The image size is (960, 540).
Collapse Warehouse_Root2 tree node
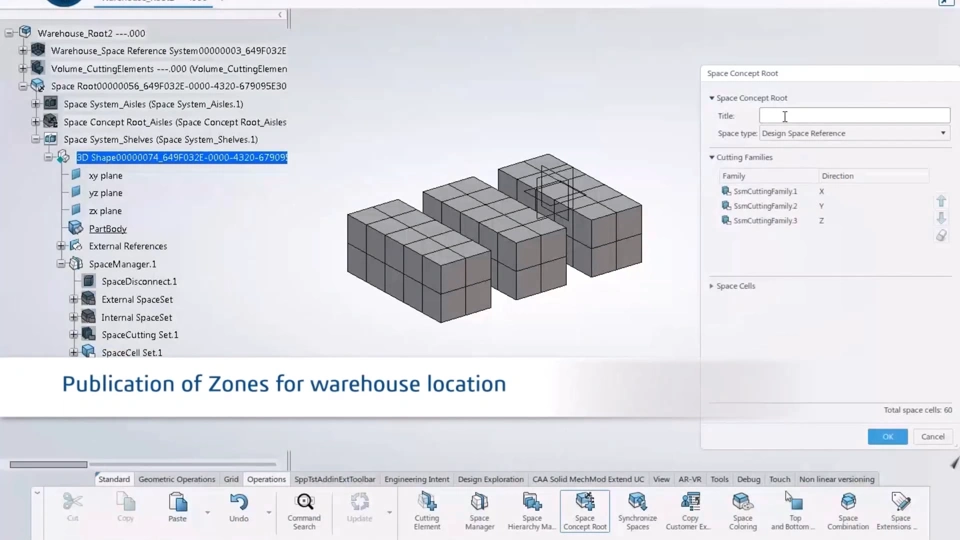click(x=9, y=33)
